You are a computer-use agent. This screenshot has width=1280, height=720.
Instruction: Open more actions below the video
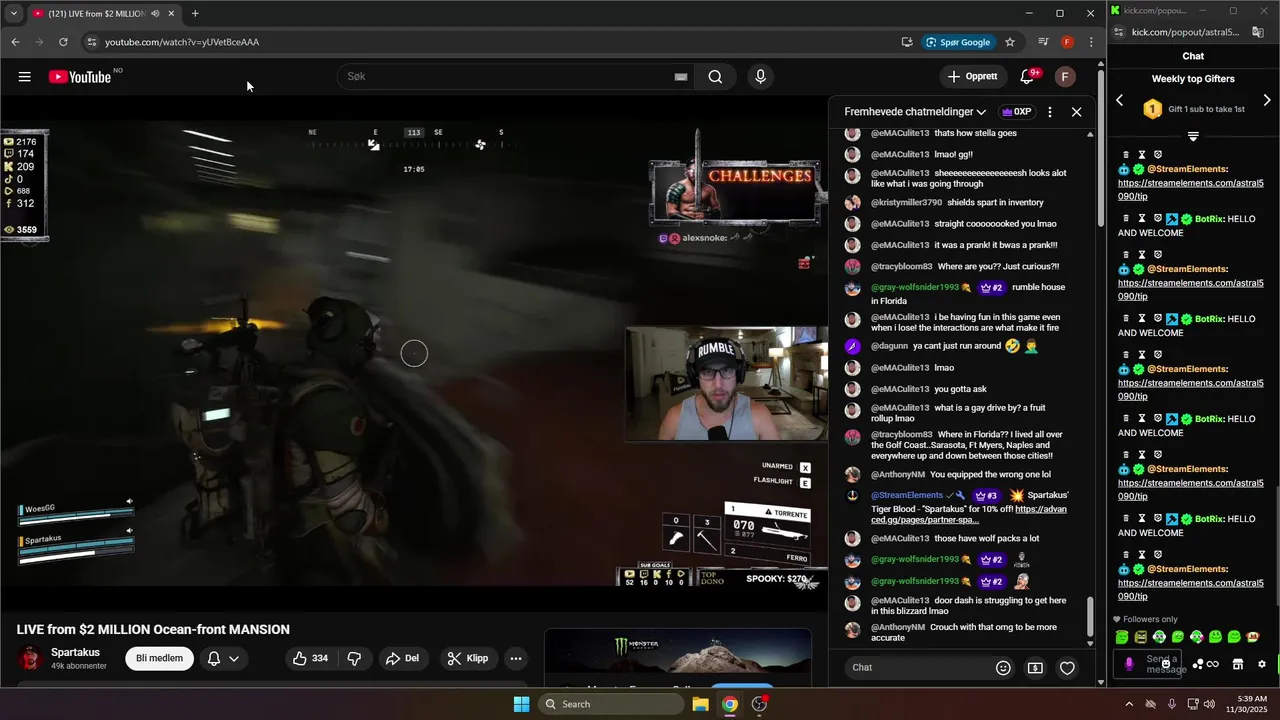pos(516,658)
